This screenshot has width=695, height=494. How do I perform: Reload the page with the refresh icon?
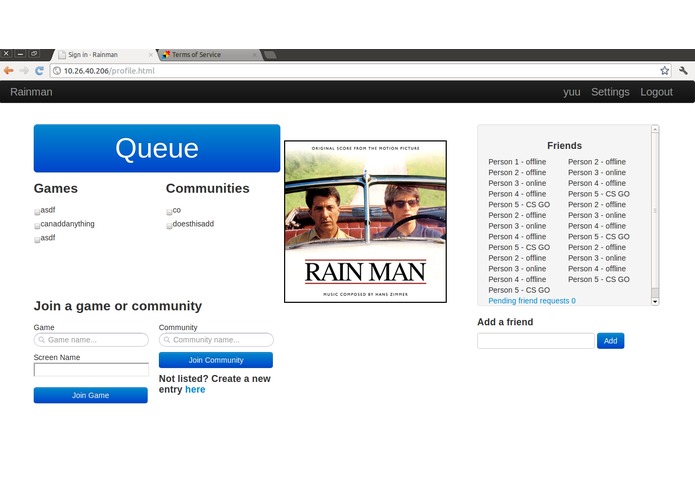(x=39, y=70)
